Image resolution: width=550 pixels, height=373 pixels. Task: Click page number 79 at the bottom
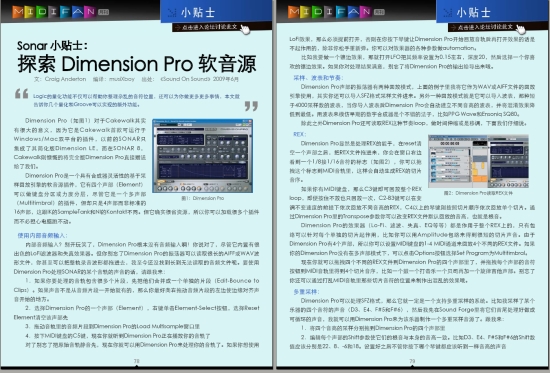click(412, 361)
